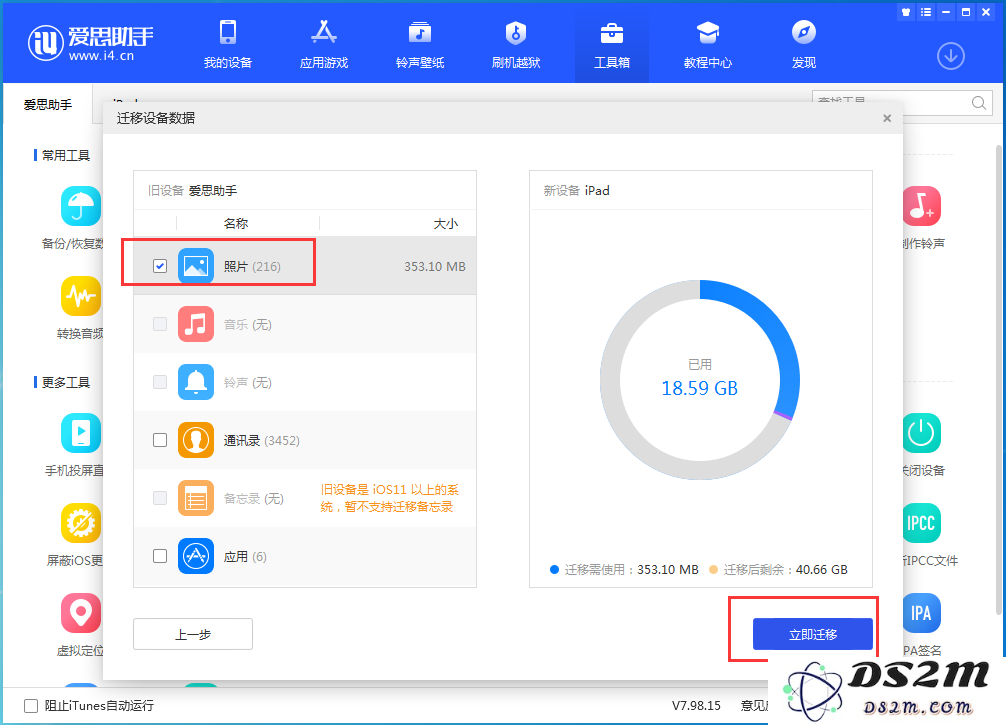Click the 照片 picture icon in the list

(x=196, y=266)
